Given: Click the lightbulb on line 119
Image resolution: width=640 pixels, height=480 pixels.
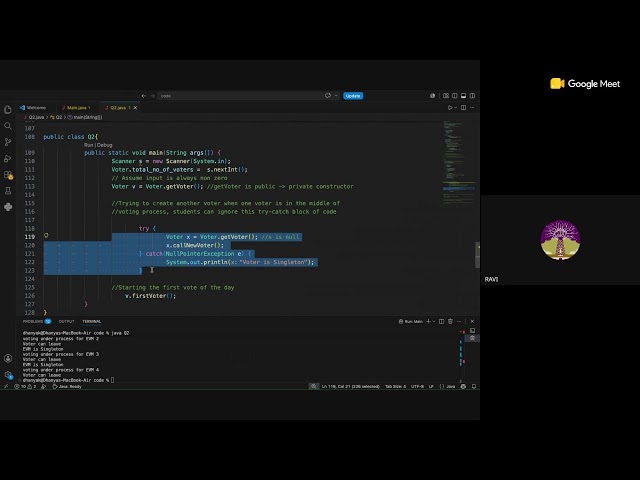Looking at the screenshot, I should pos(46,236).
